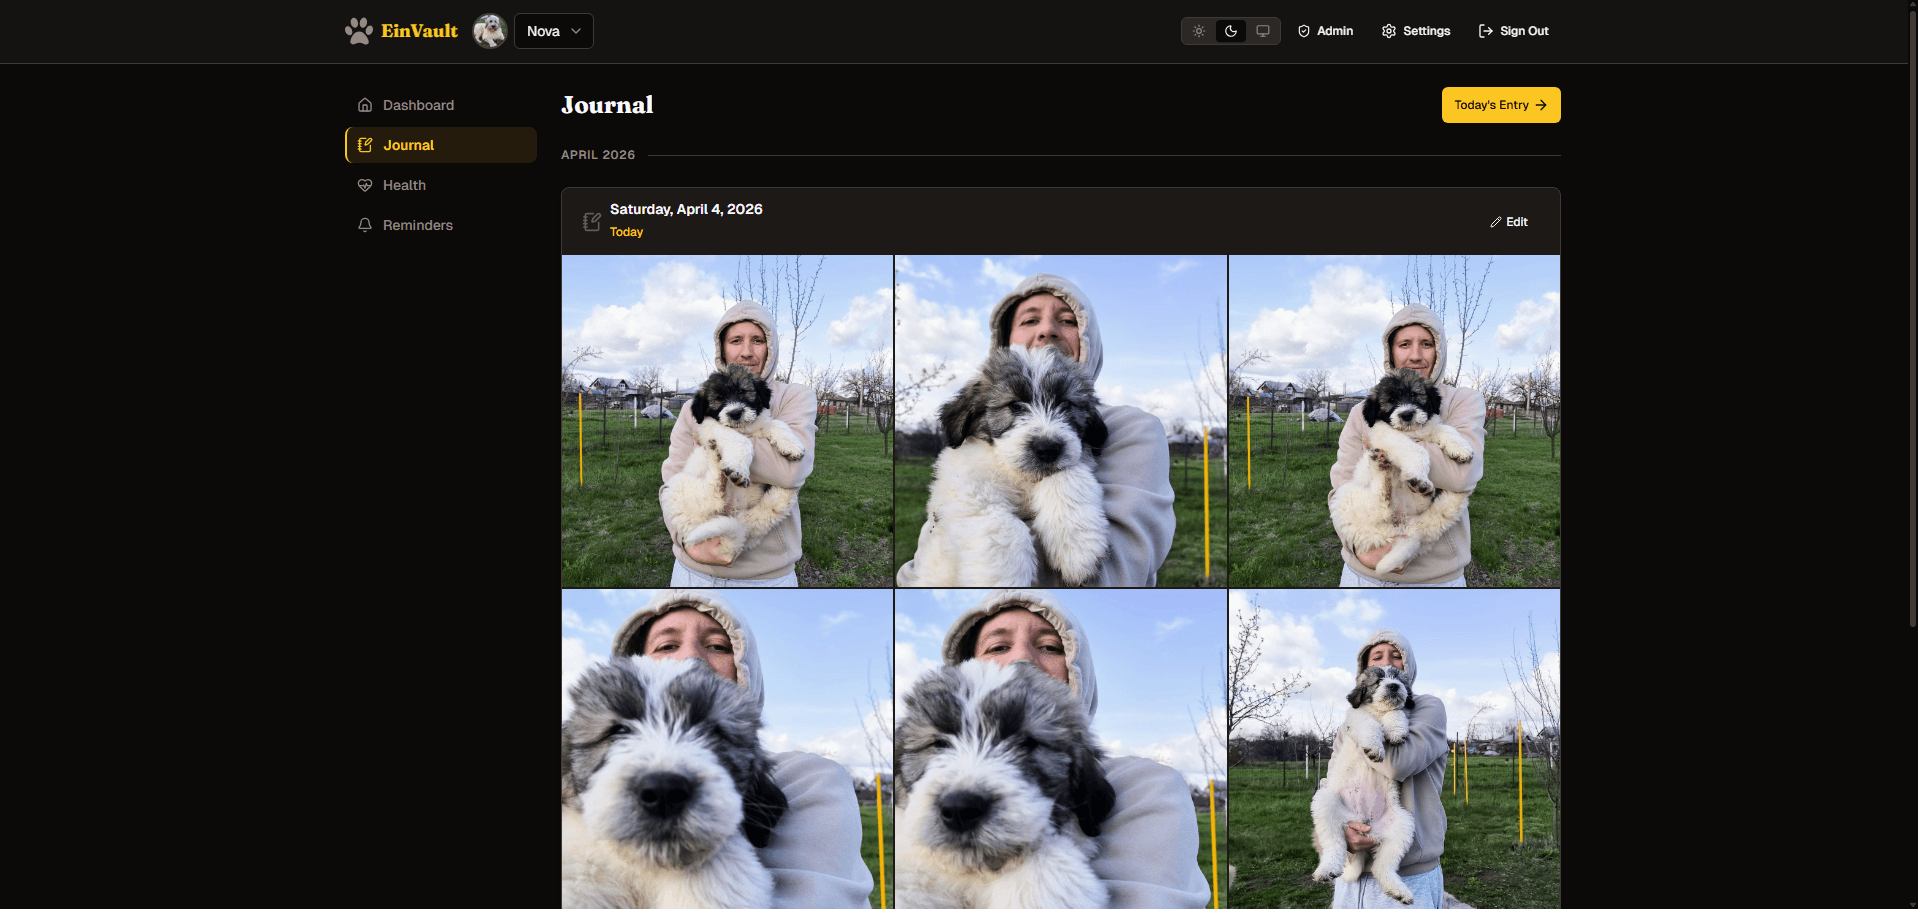Image resolution: width=1918 pixels, height=909 pixels.
Task: Open first photo in top row
Action: coord(727,421)
